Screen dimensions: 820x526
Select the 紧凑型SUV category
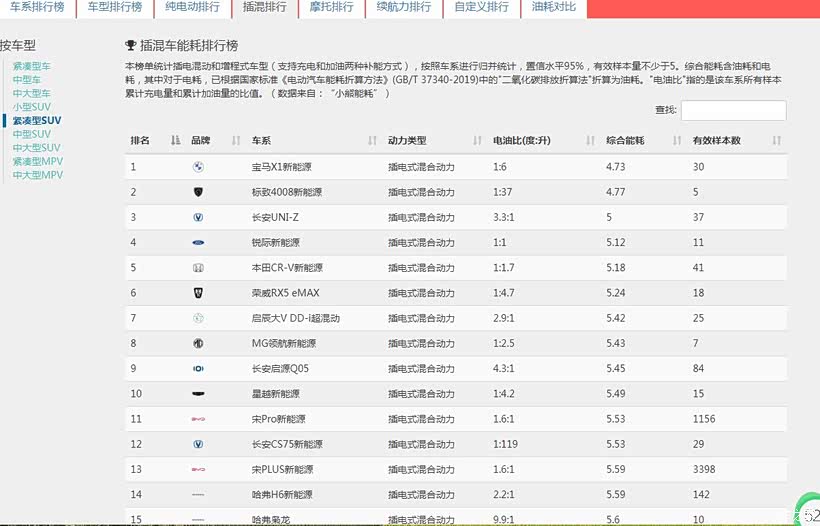click(37, 121)
